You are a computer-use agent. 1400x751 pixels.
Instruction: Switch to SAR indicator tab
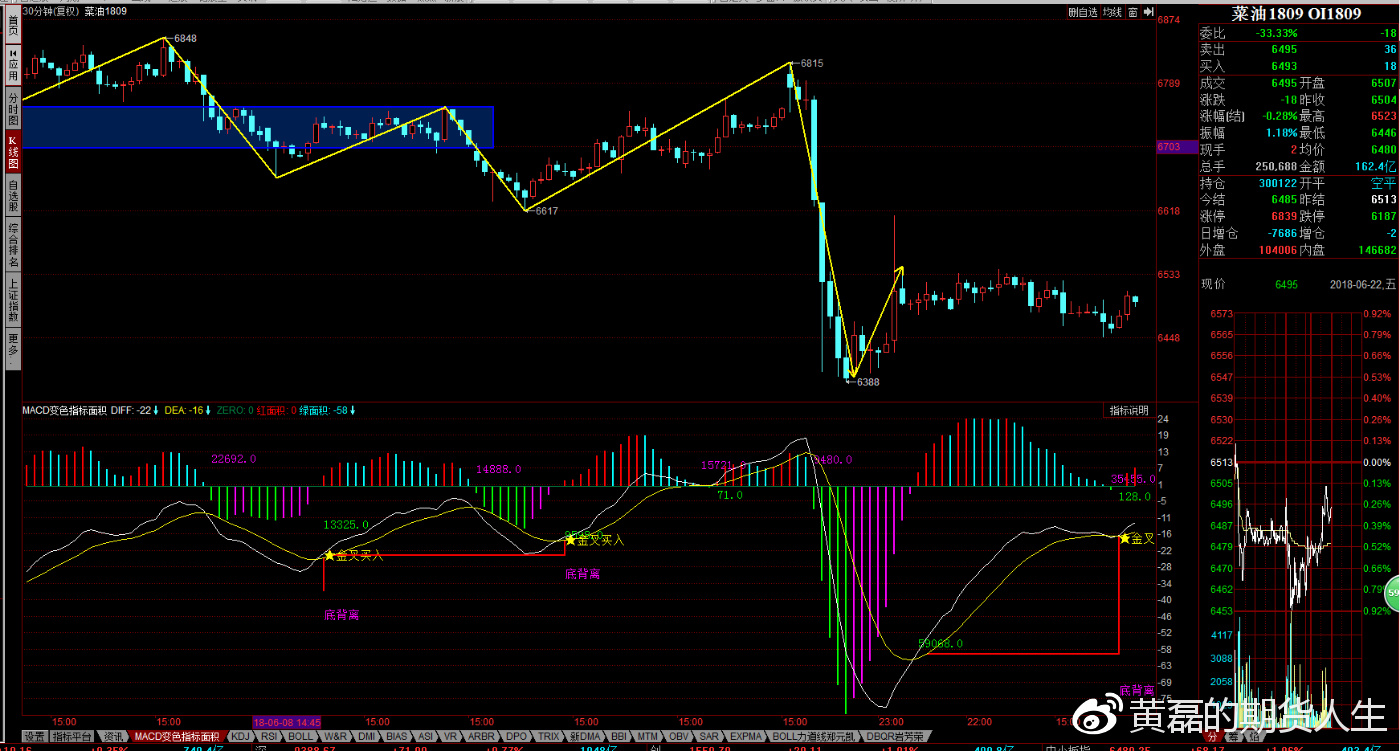709,736
